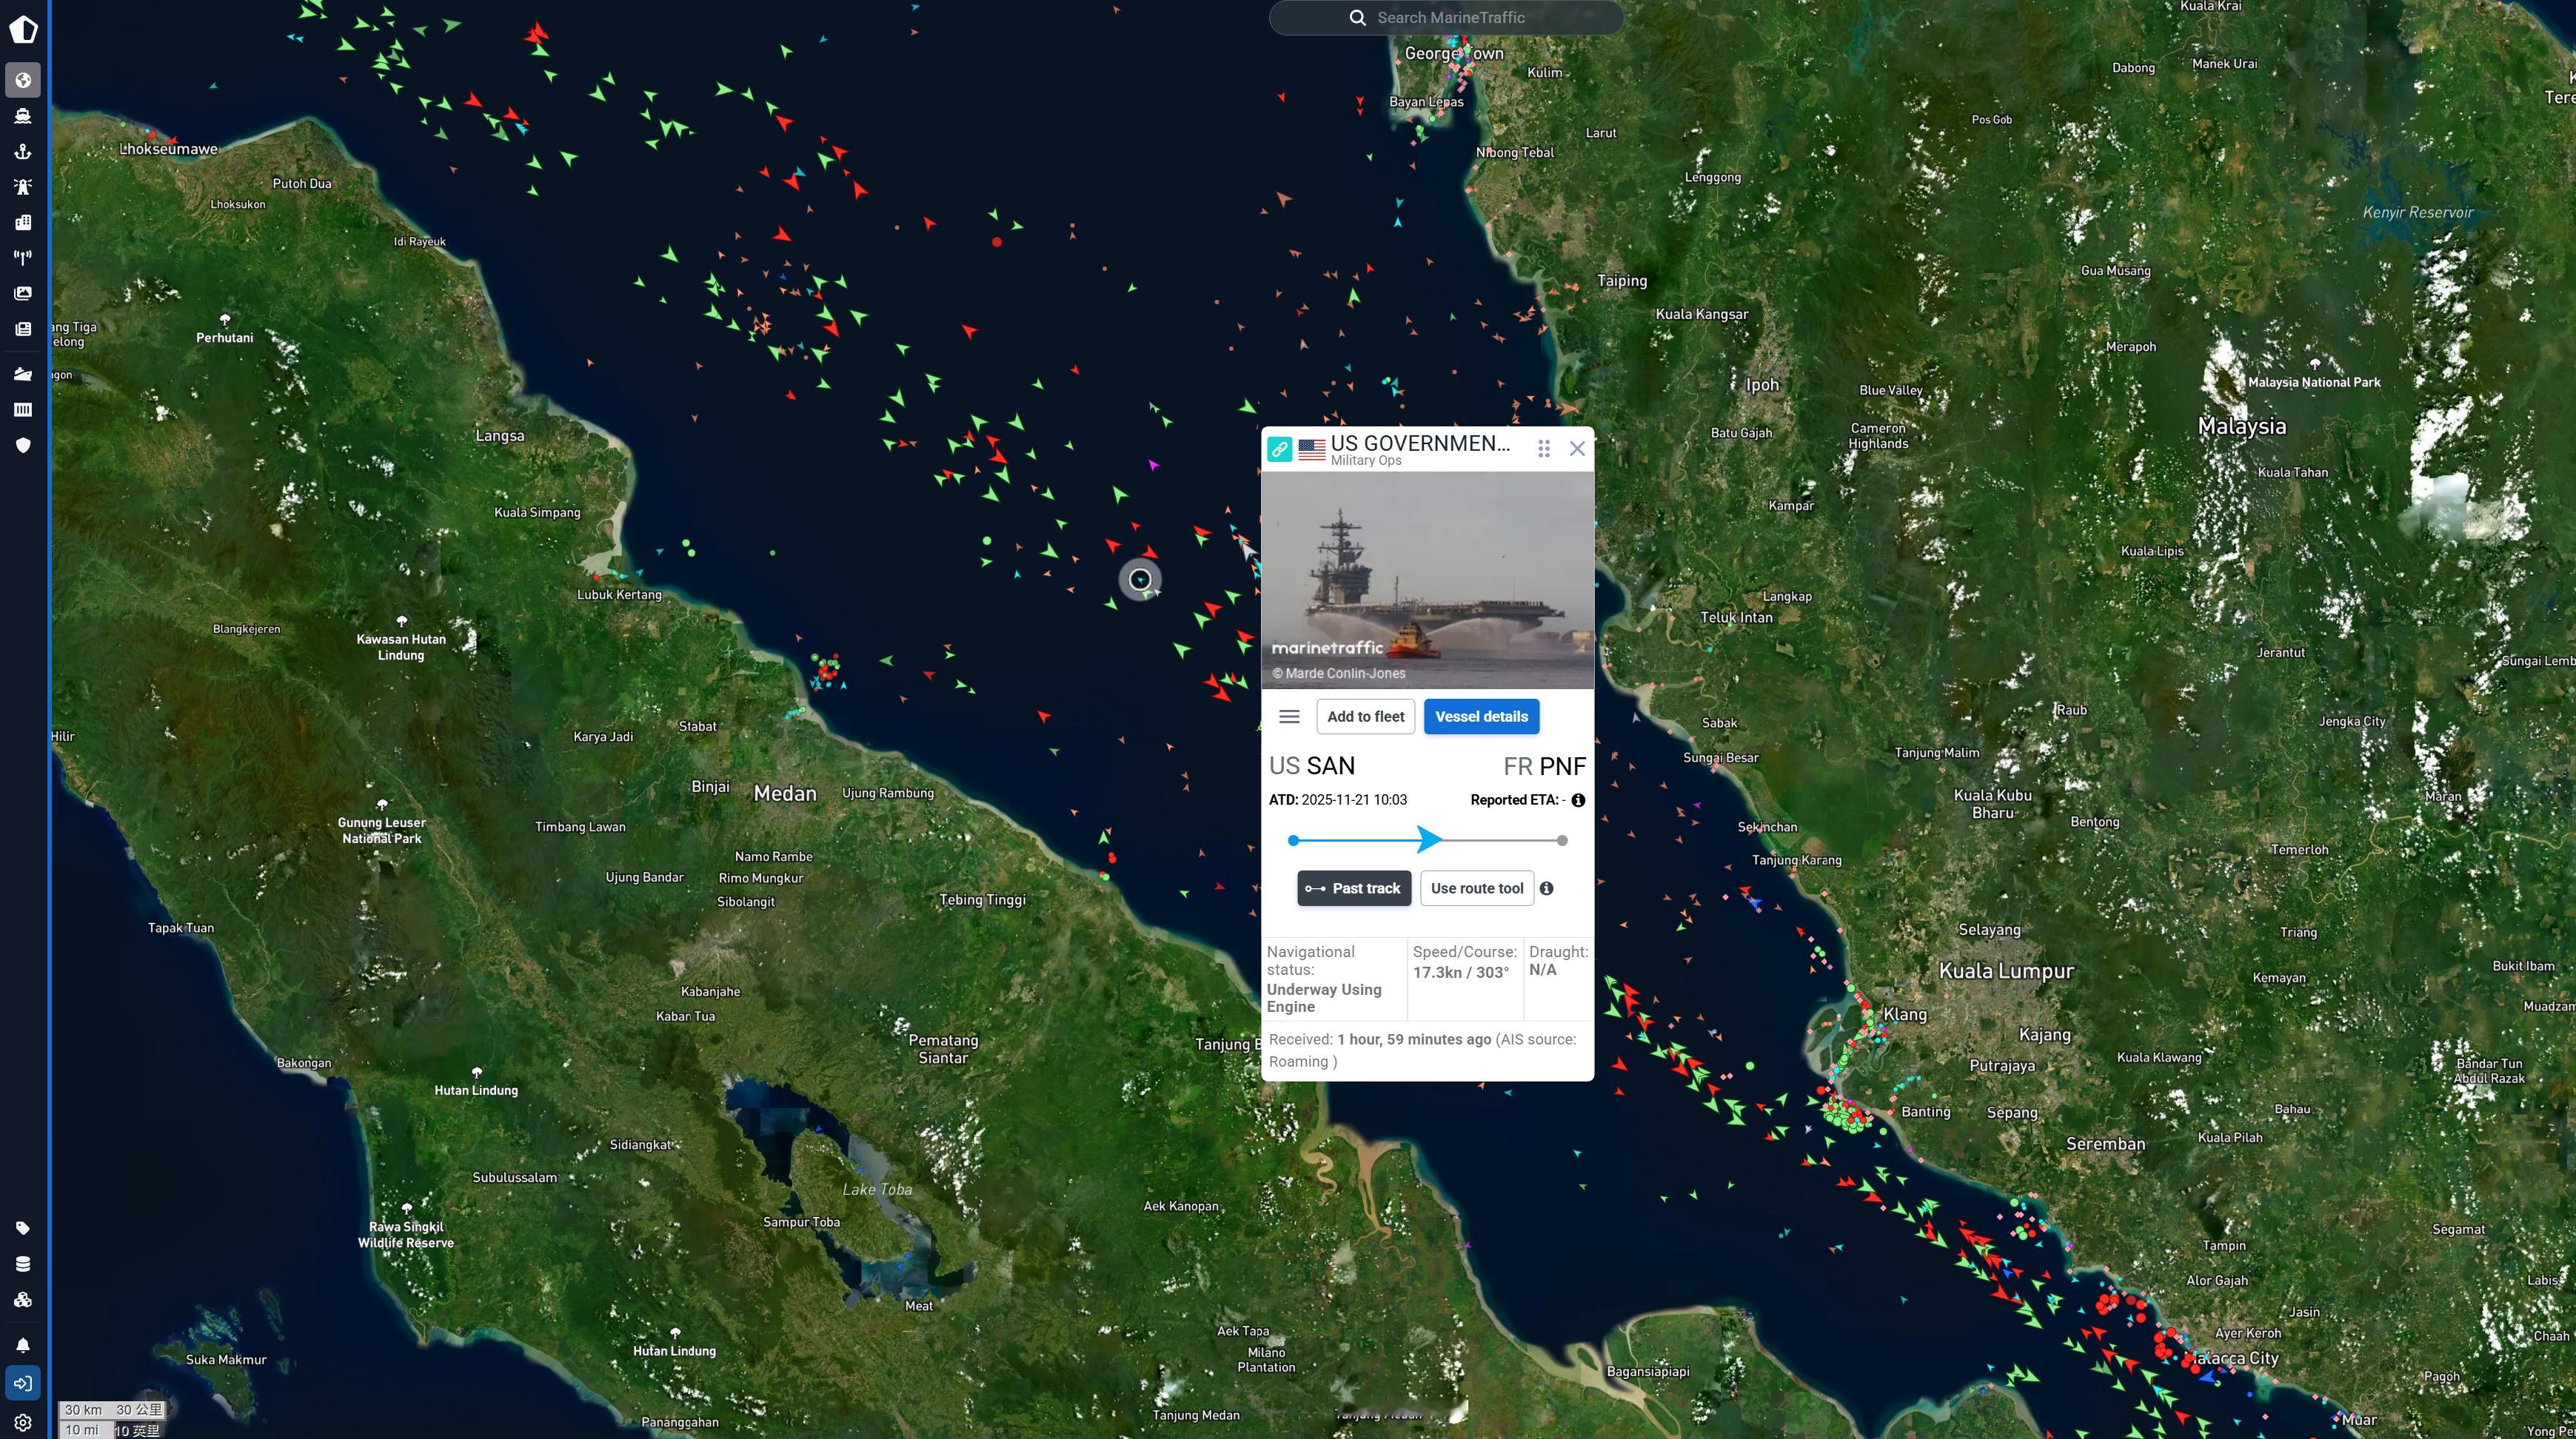The width and height of the screenshot is (2576, 1439).
Task: Select the antenna Stations icon
Action: (x=23, y=258)
